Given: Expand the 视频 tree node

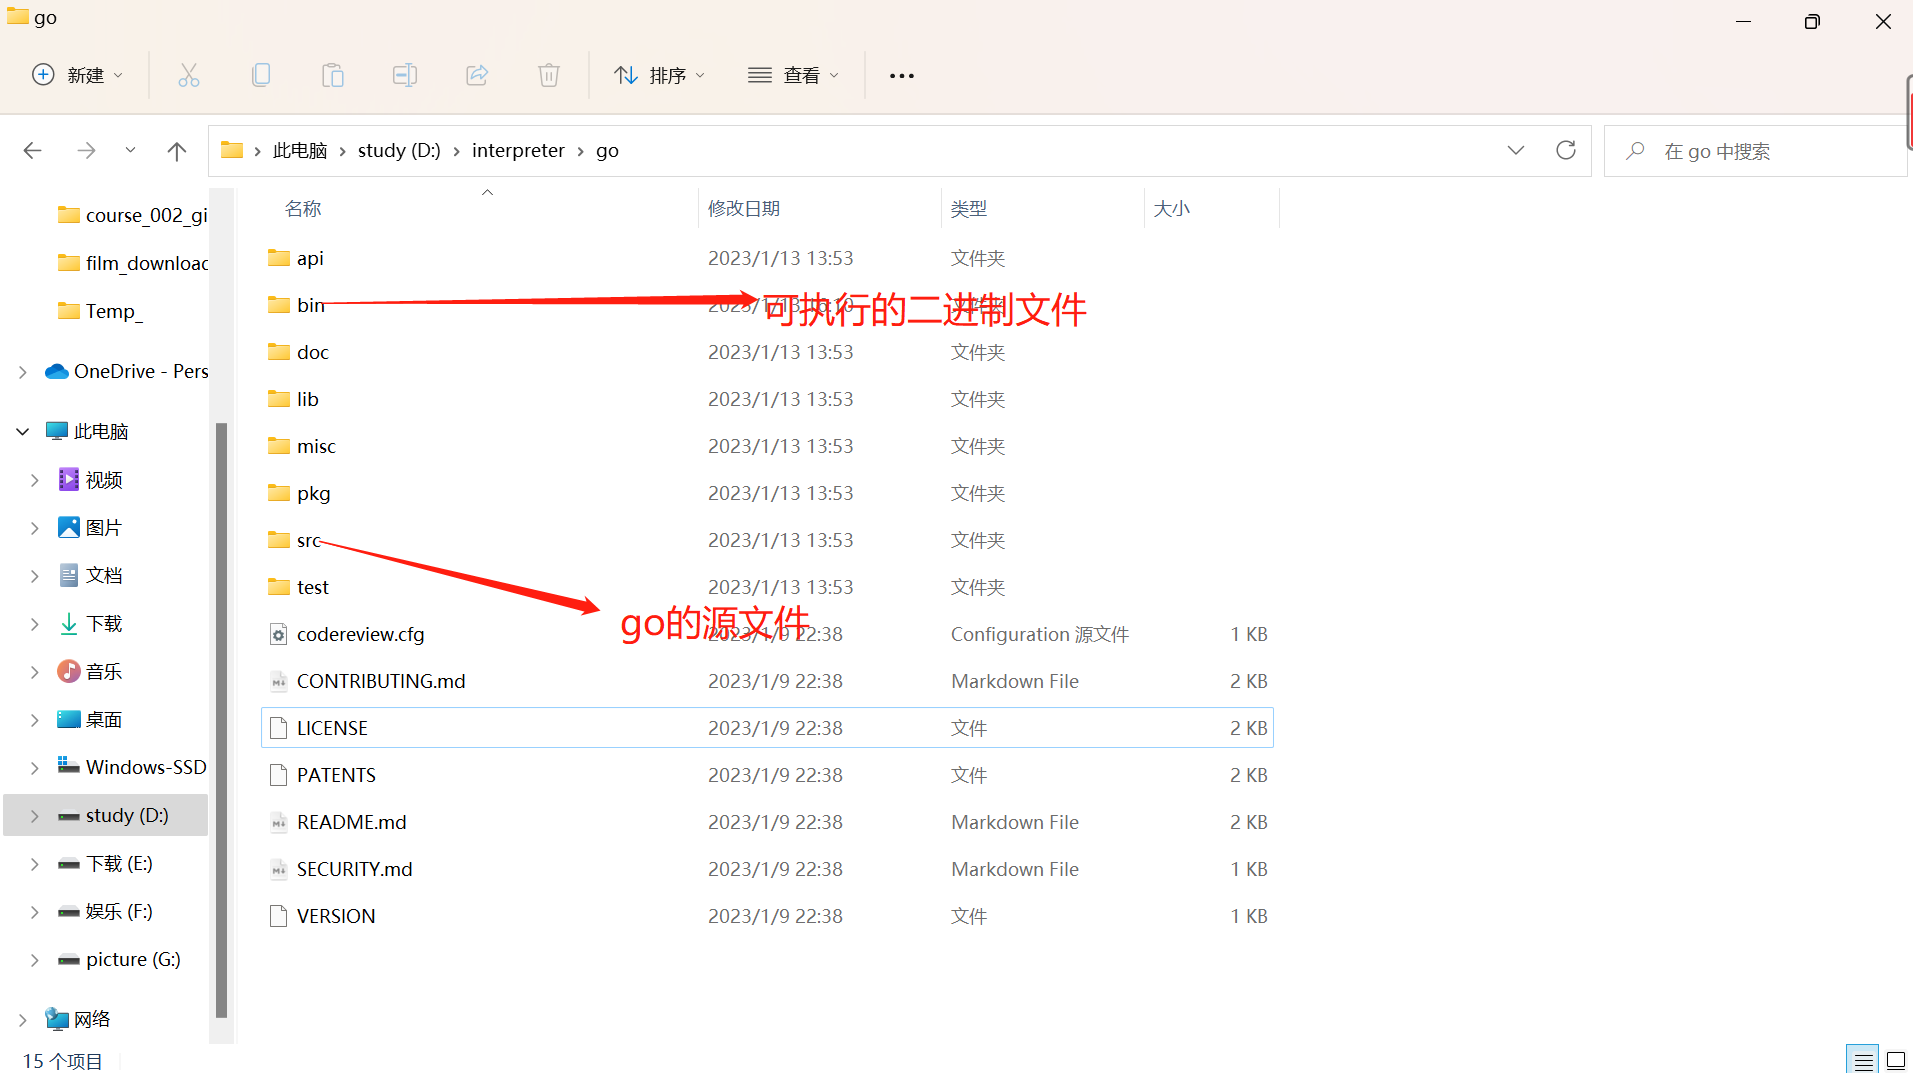Looking at the screenshot, I should click(x=35, y=480).
